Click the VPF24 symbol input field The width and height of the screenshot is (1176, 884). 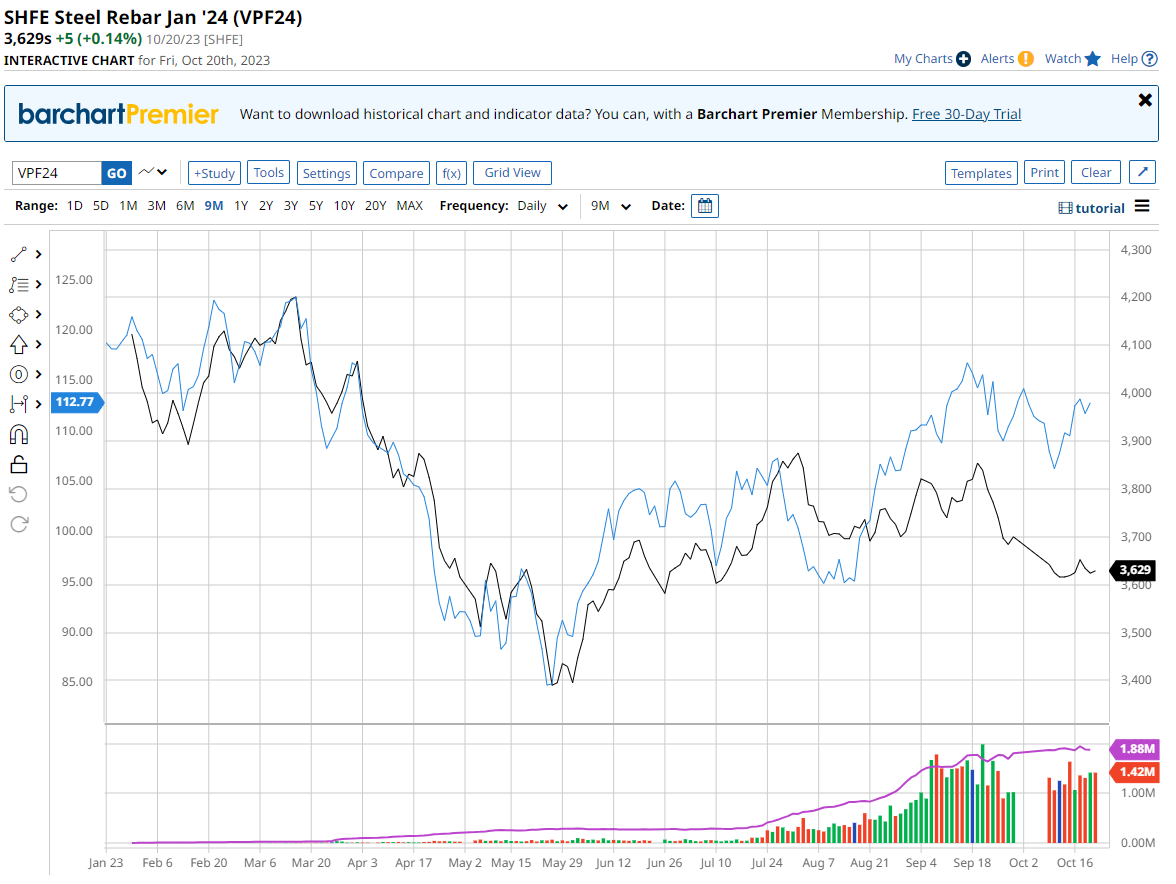57,173
